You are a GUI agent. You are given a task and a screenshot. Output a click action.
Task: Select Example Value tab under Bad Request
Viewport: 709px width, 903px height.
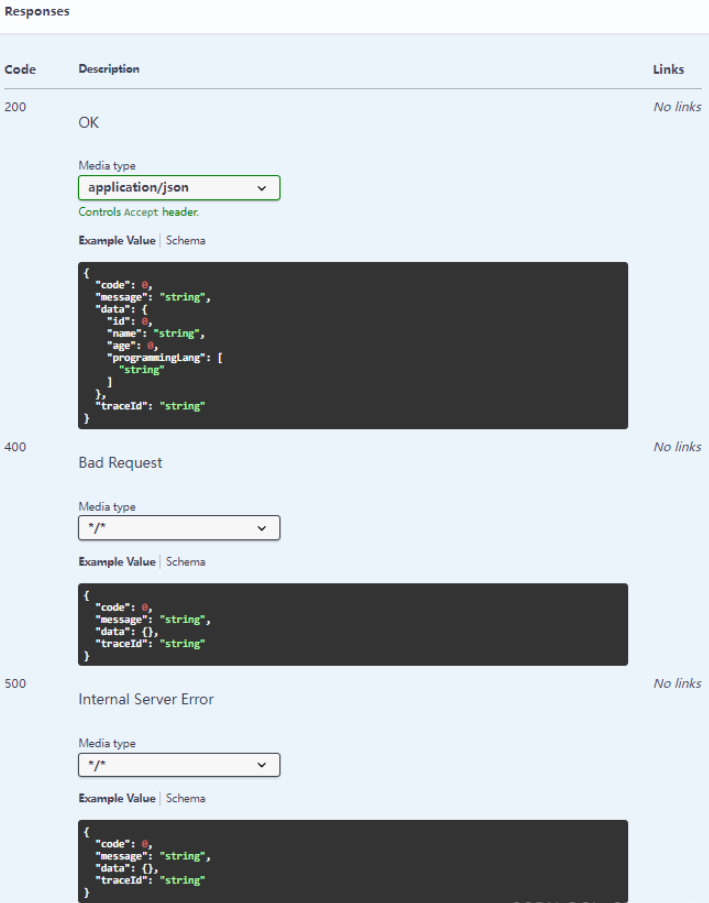click(x=117, y=562)
